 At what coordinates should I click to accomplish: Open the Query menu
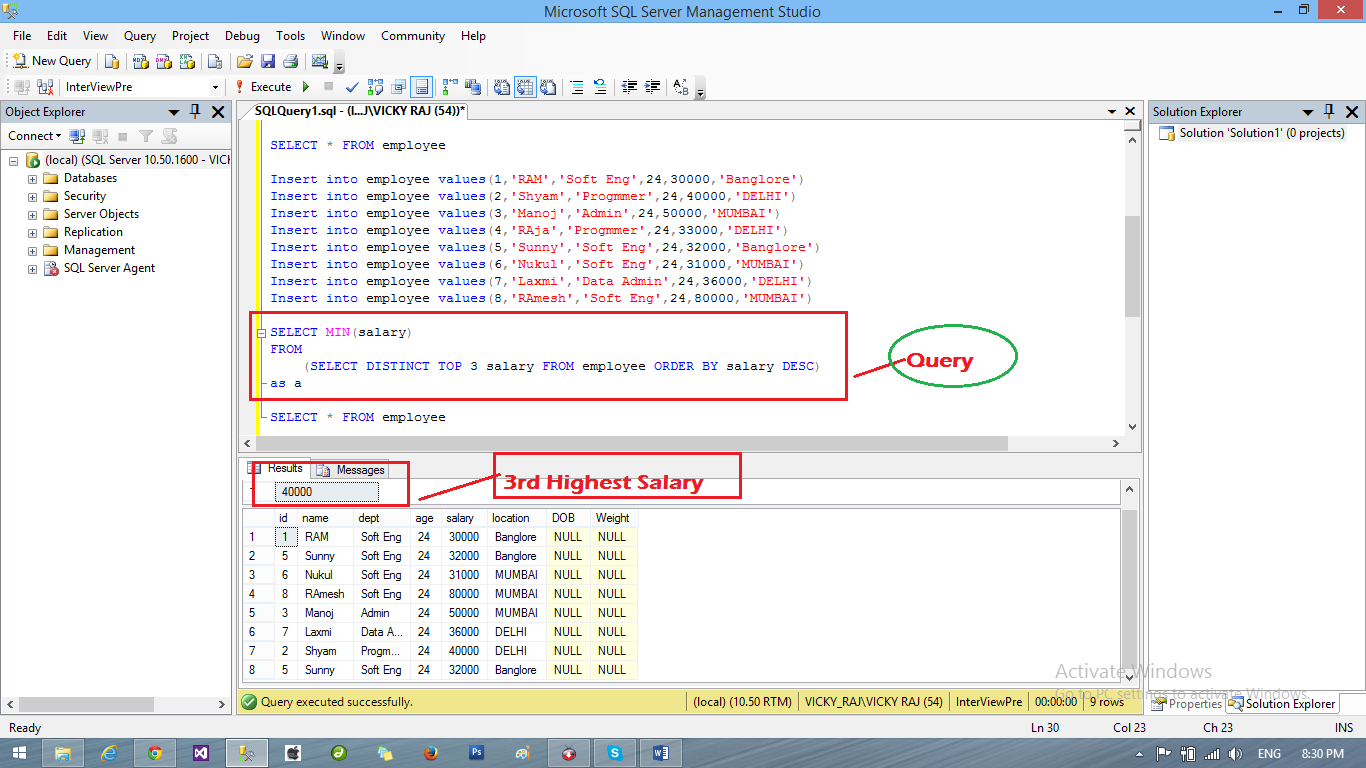[x=139, y=35]
